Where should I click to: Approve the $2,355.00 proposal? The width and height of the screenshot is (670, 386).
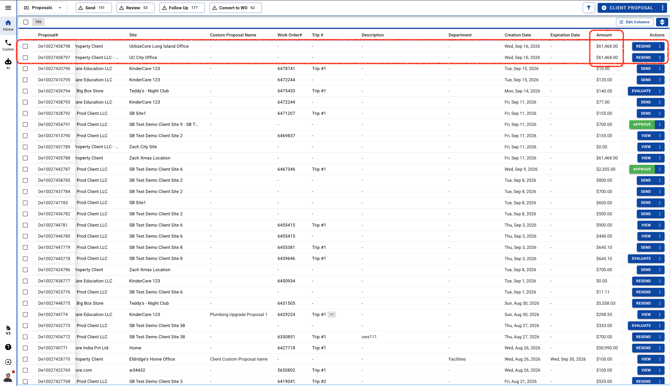642,169
